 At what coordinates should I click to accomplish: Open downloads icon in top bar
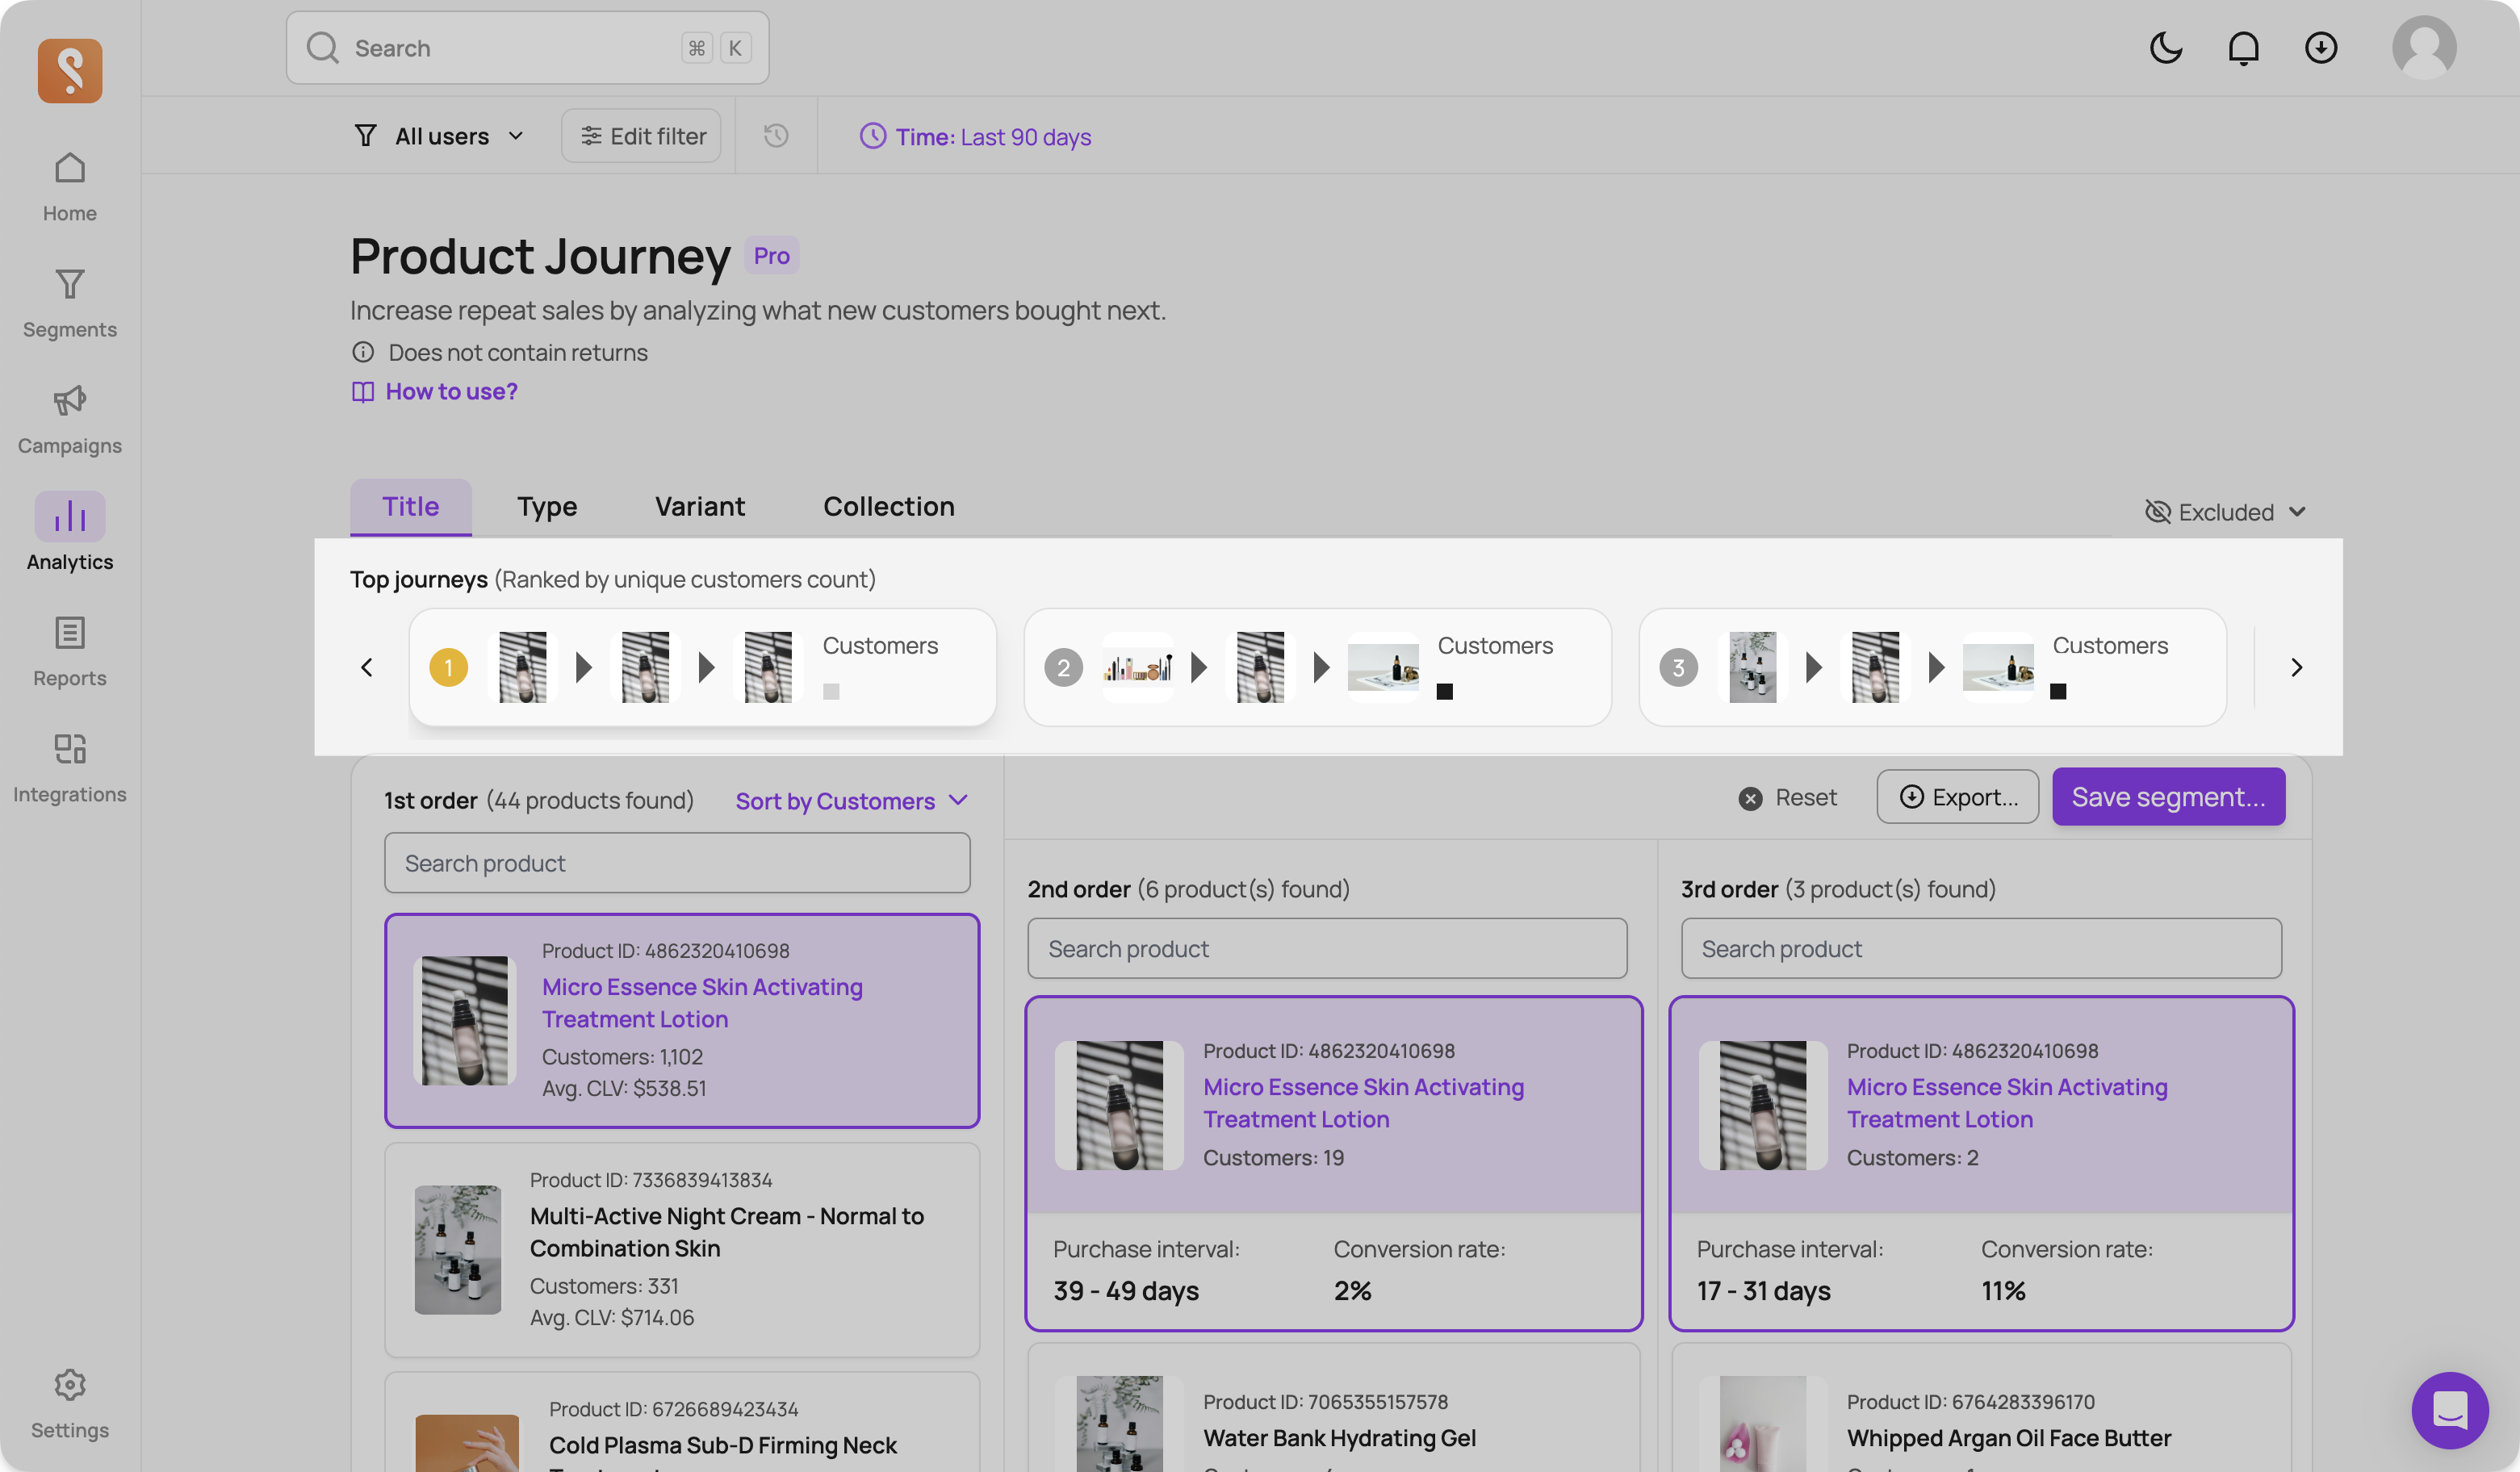(x=2321, y=48)
